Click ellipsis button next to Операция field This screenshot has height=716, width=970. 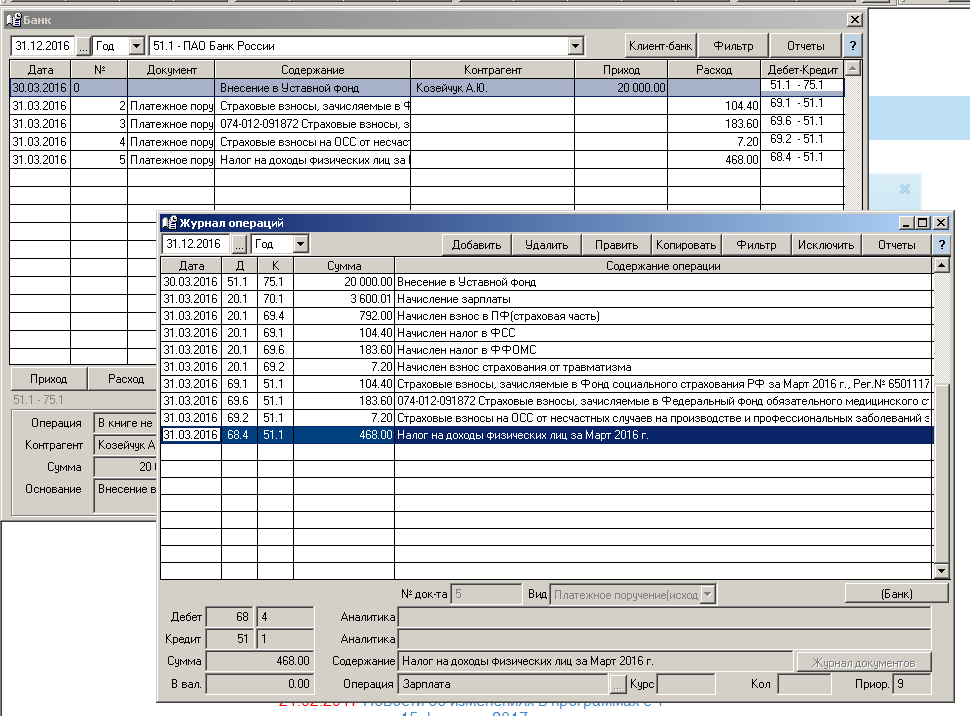tap(618, 685)
